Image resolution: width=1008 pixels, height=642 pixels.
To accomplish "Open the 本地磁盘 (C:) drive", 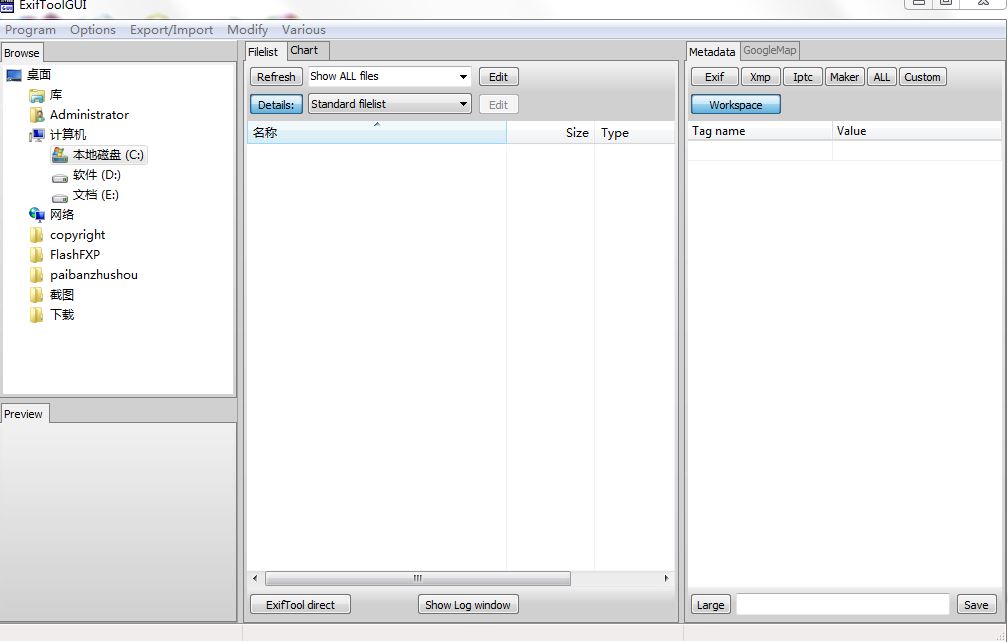I will coord(101,154).
